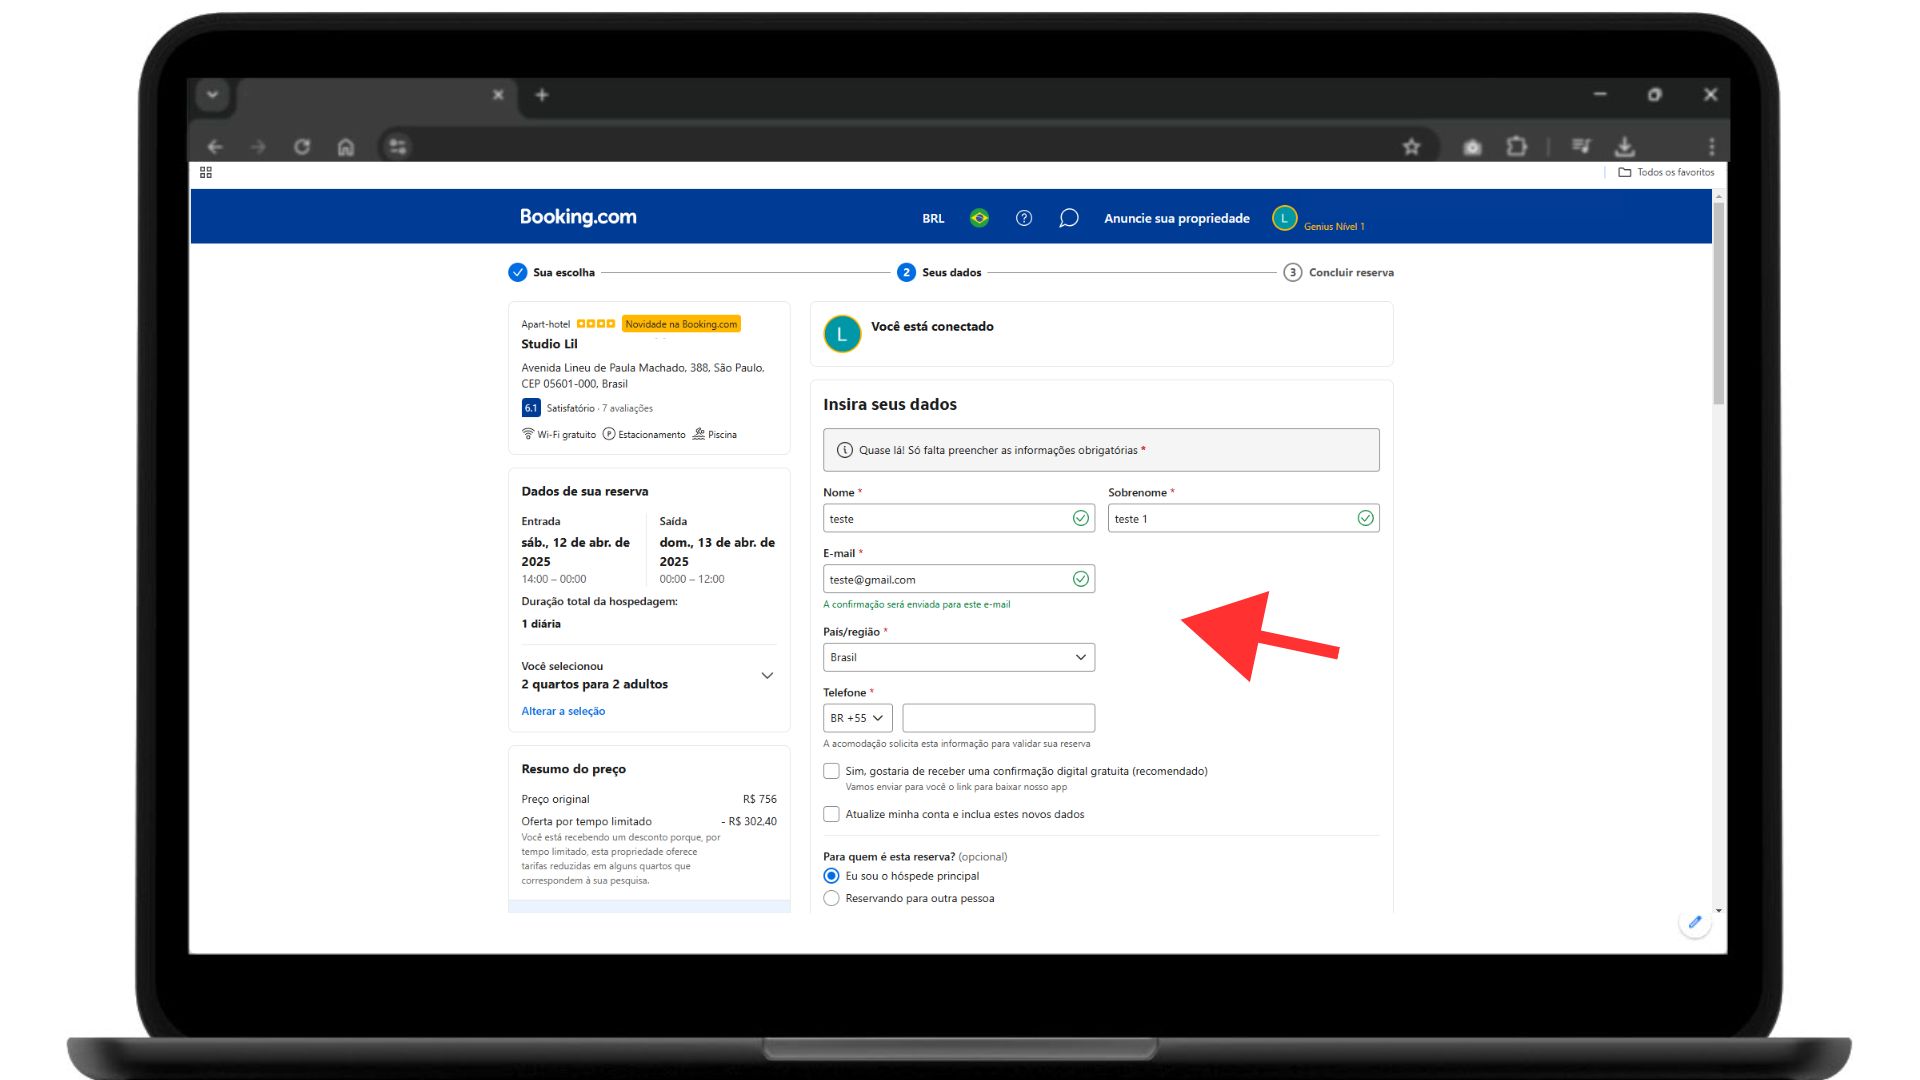Click the profile avatar in the header

coord(1284,218)
